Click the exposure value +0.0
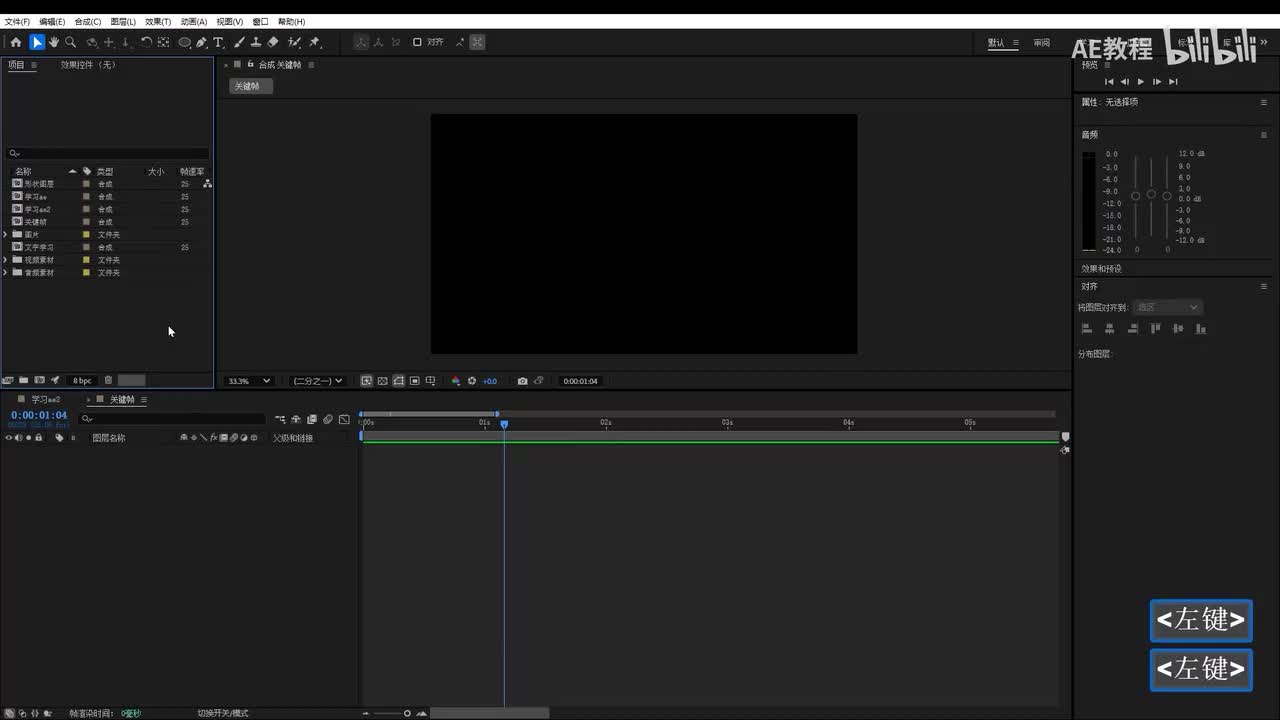The image size is (1280, 720). [490, 381]
